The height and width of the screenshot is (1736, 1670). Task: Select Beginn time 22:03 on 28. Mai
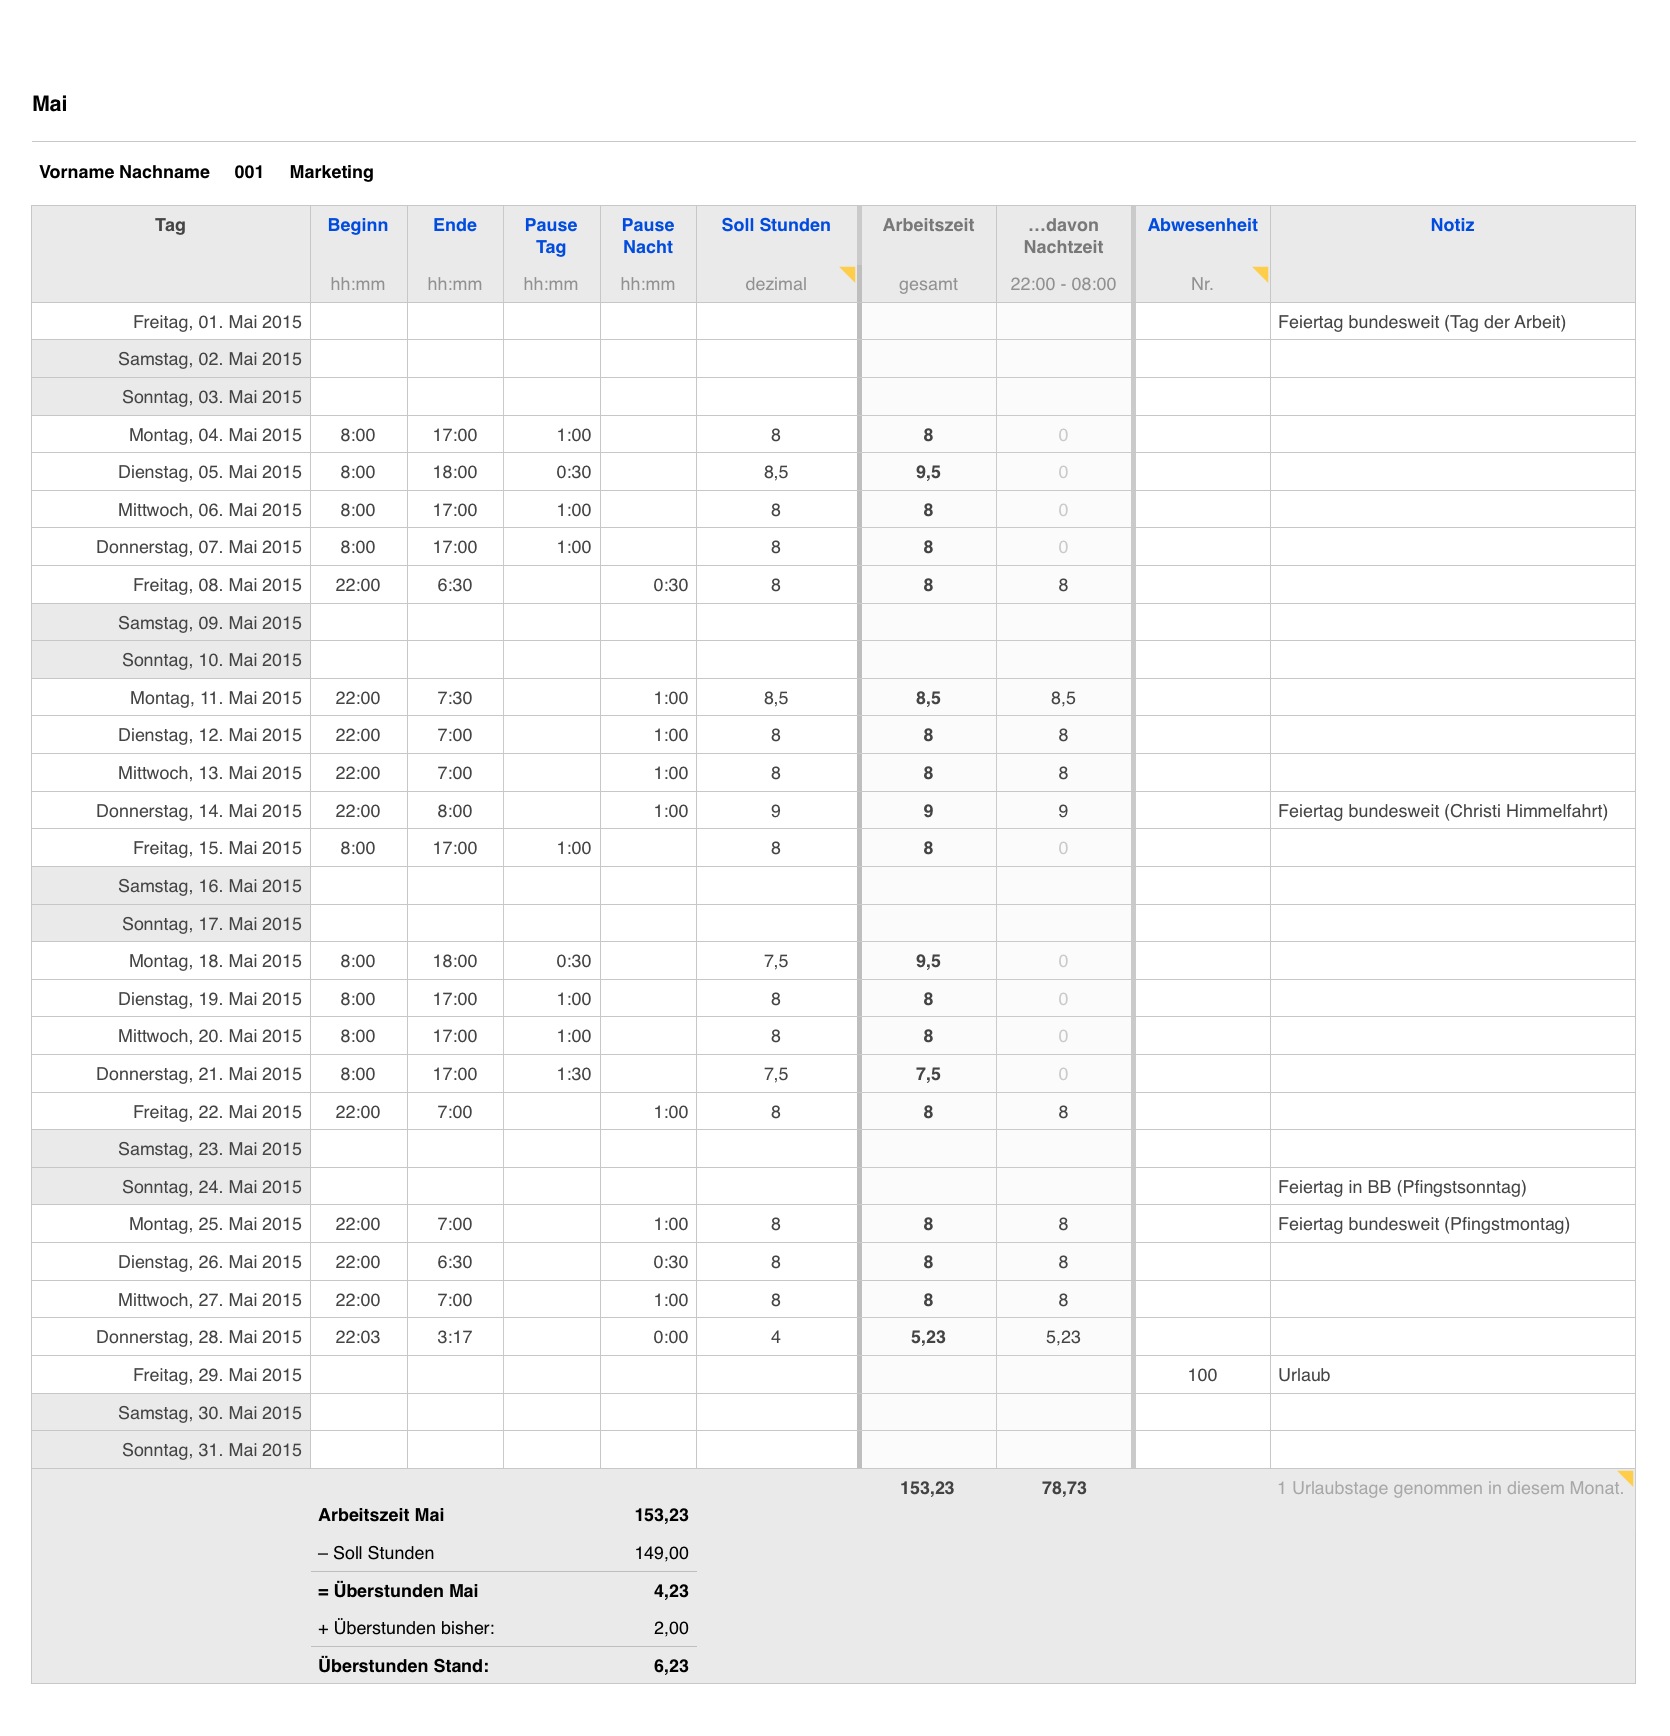coord(357,1337)
